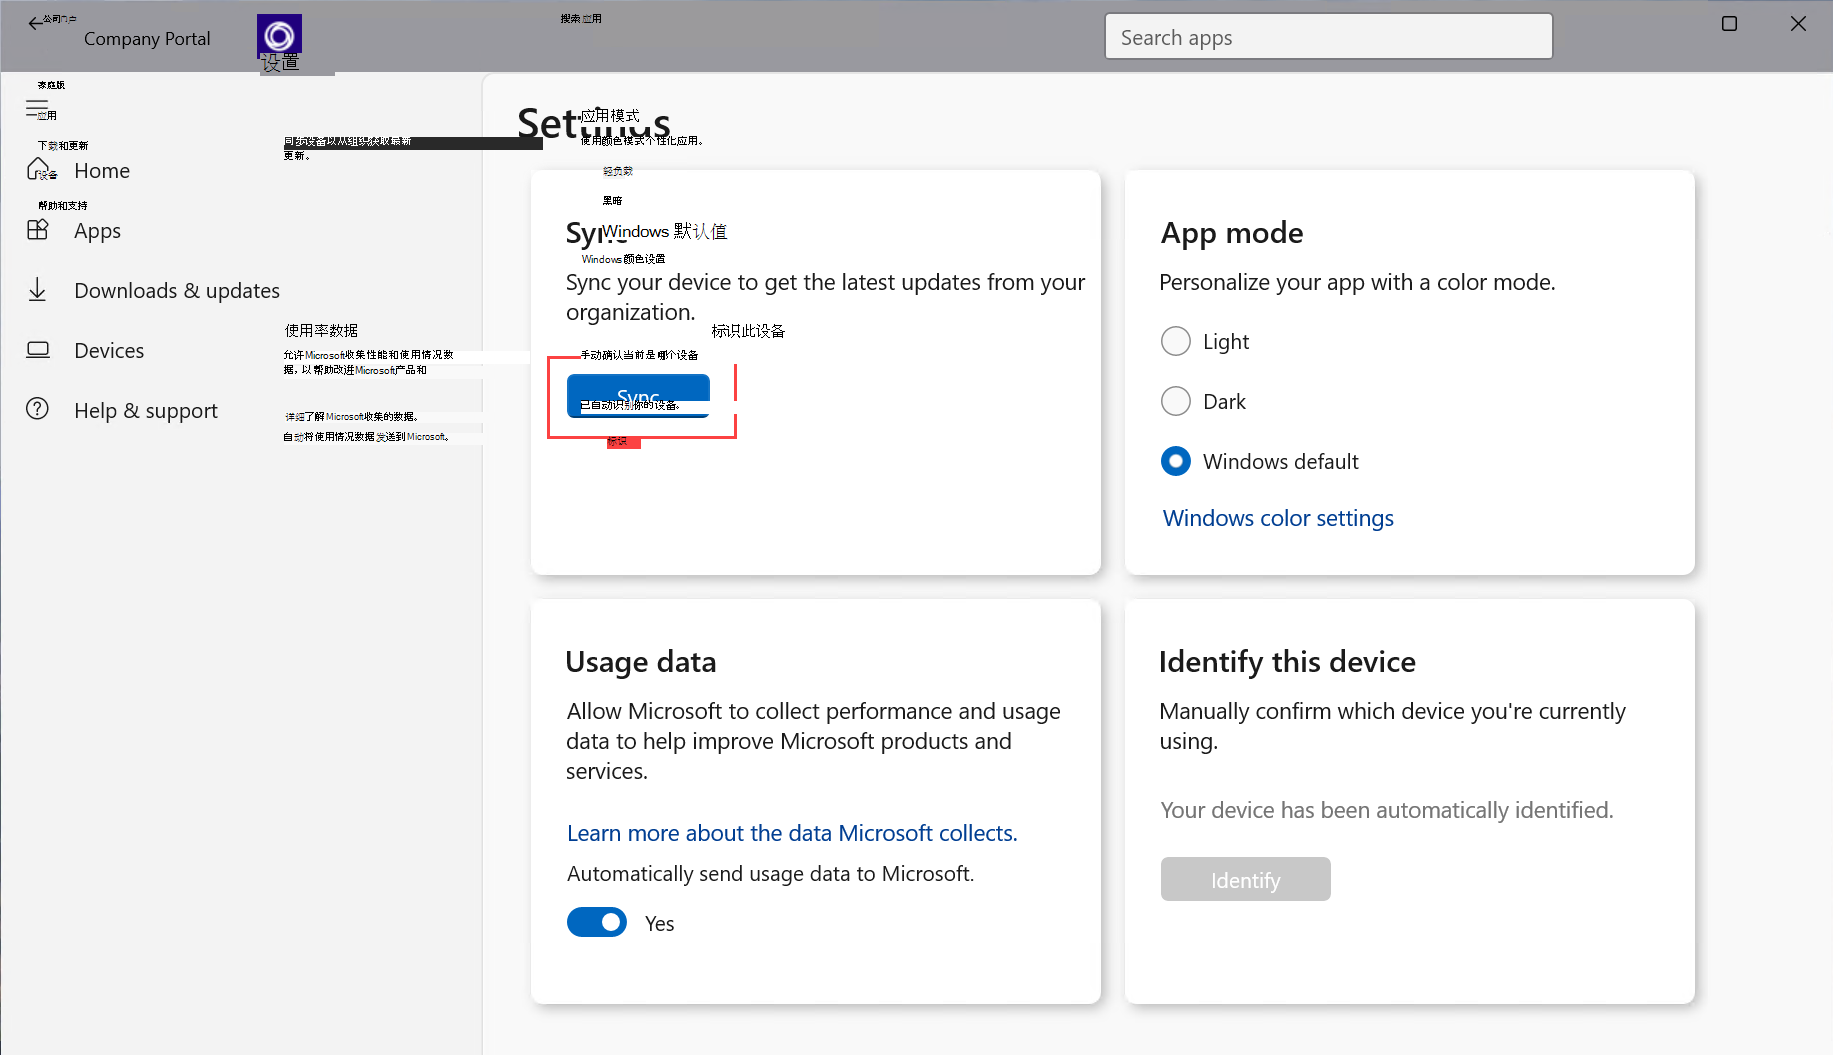Open the Downloads & updates page
This screenshot has height=1055, width=1833.
point(177,290)
